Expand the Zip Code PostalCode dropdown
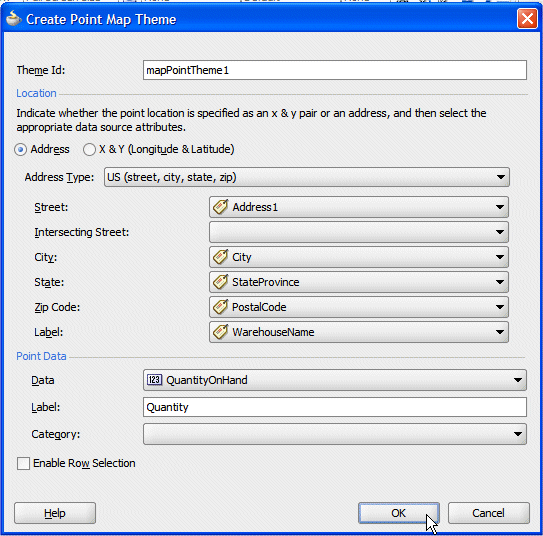543x536 pixels. point(359,307)
